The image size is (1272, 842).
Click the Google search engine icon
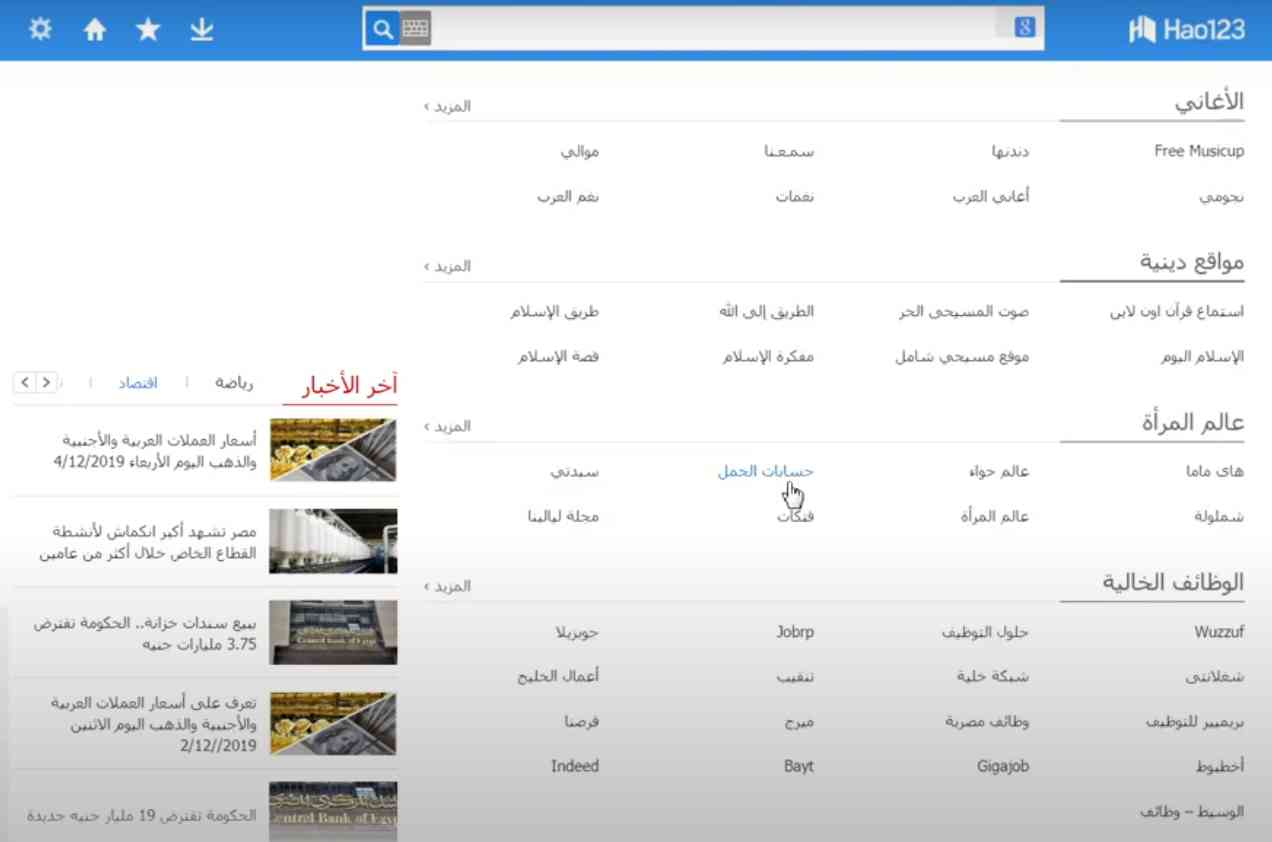(1023, 28)
